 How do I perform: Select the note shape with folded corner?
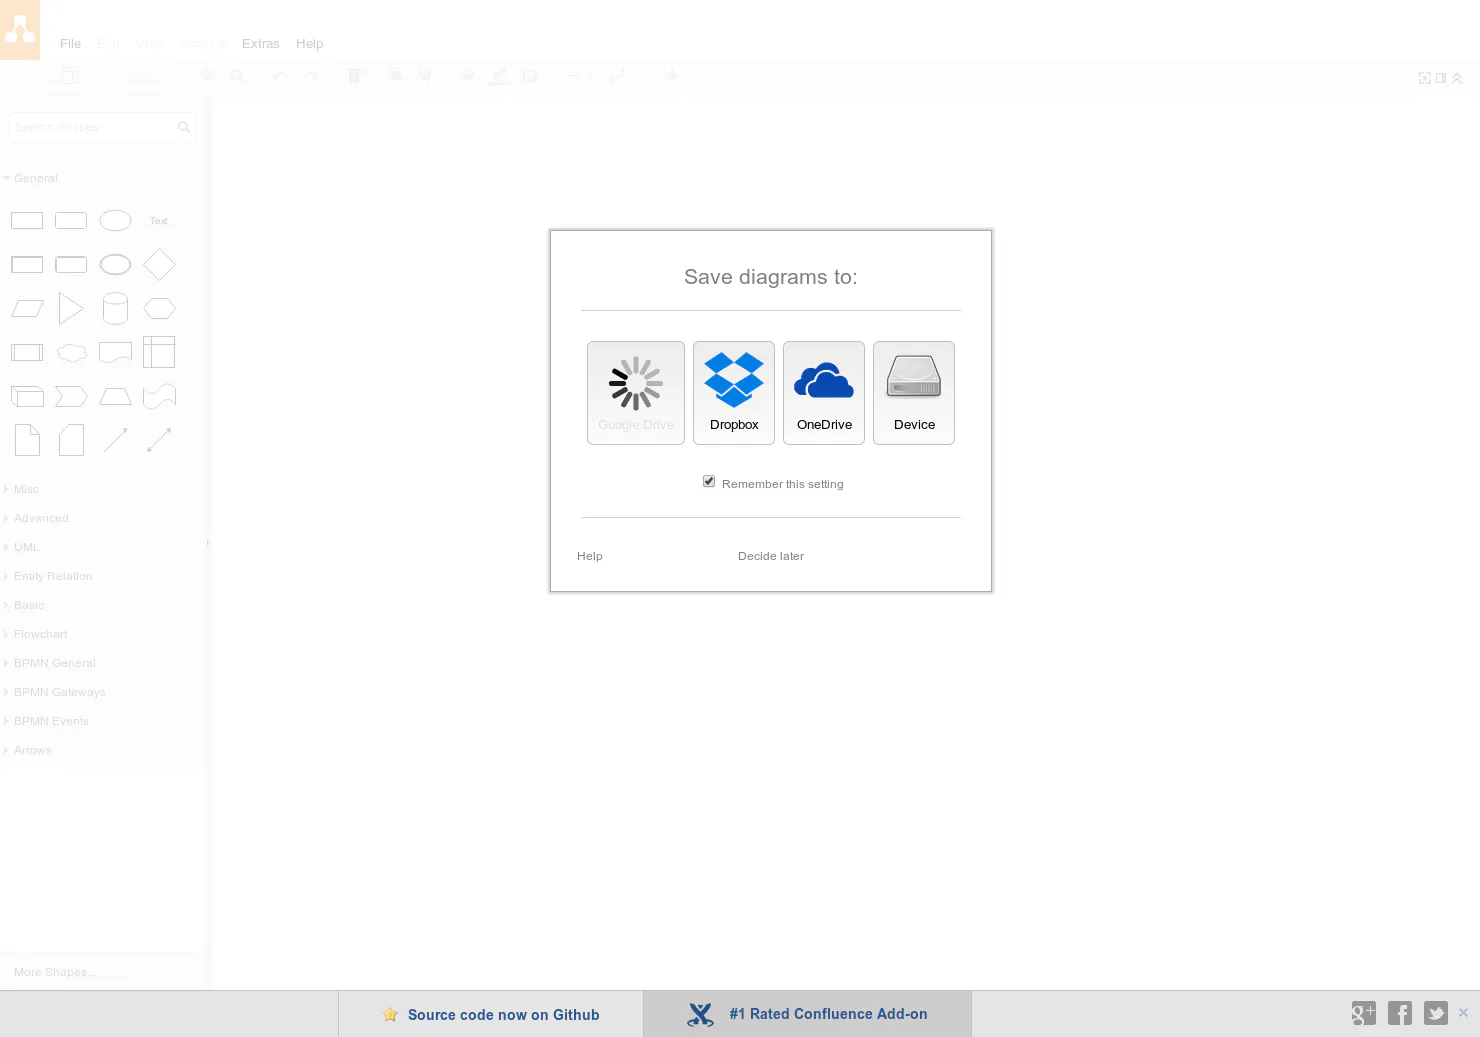click(27, 440)
